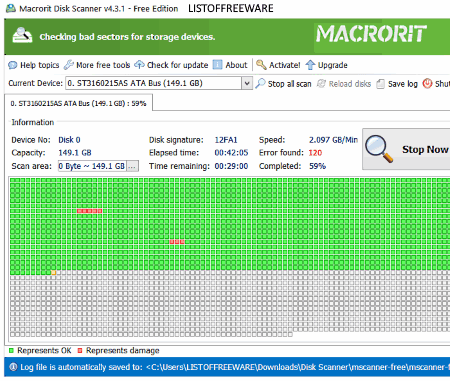Viewport: 450px width, 381px height.
Task: Click the Save log label
Action: click(403, 84)
